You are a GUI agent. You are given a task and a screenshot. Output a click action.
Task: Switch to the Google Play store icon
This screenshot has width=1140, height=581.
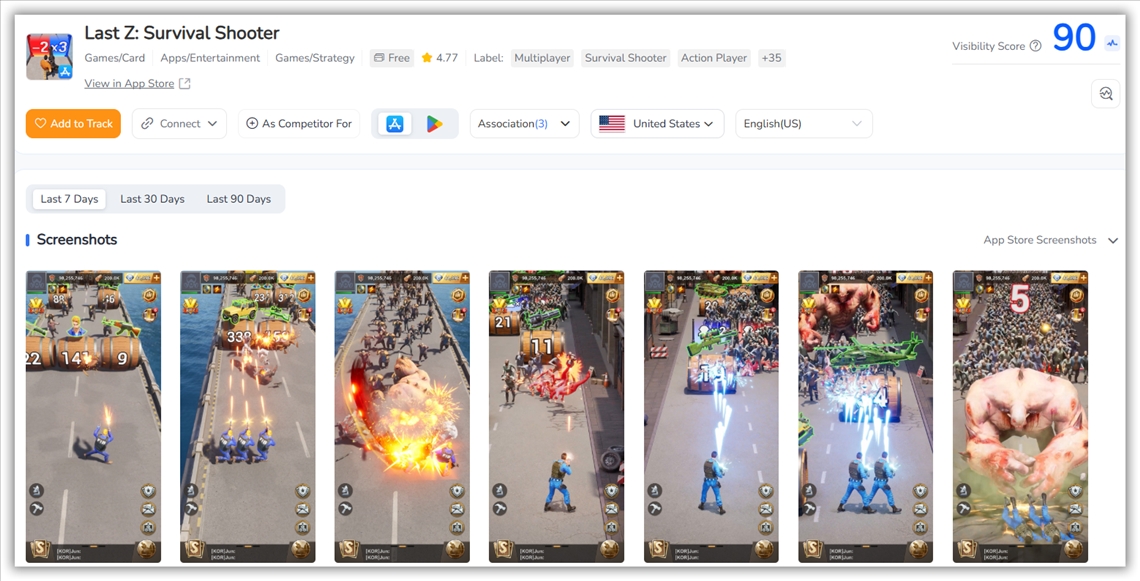point(434,124)
